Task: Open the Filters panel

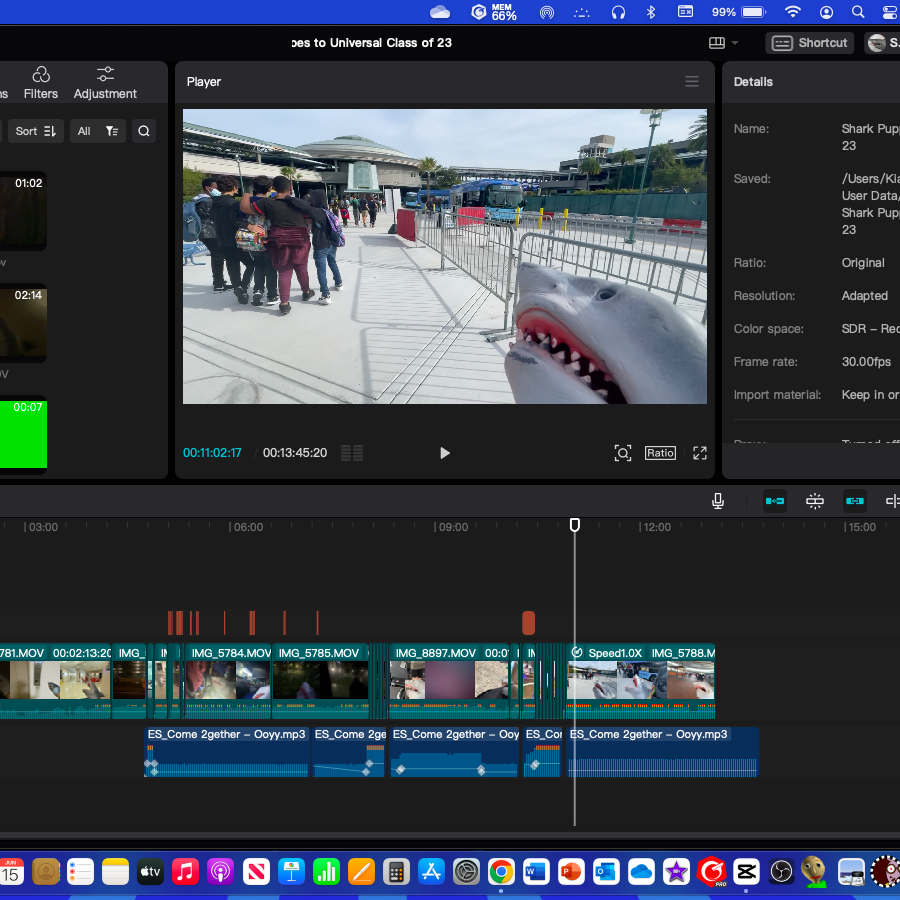Action: (x=41, y=83)
